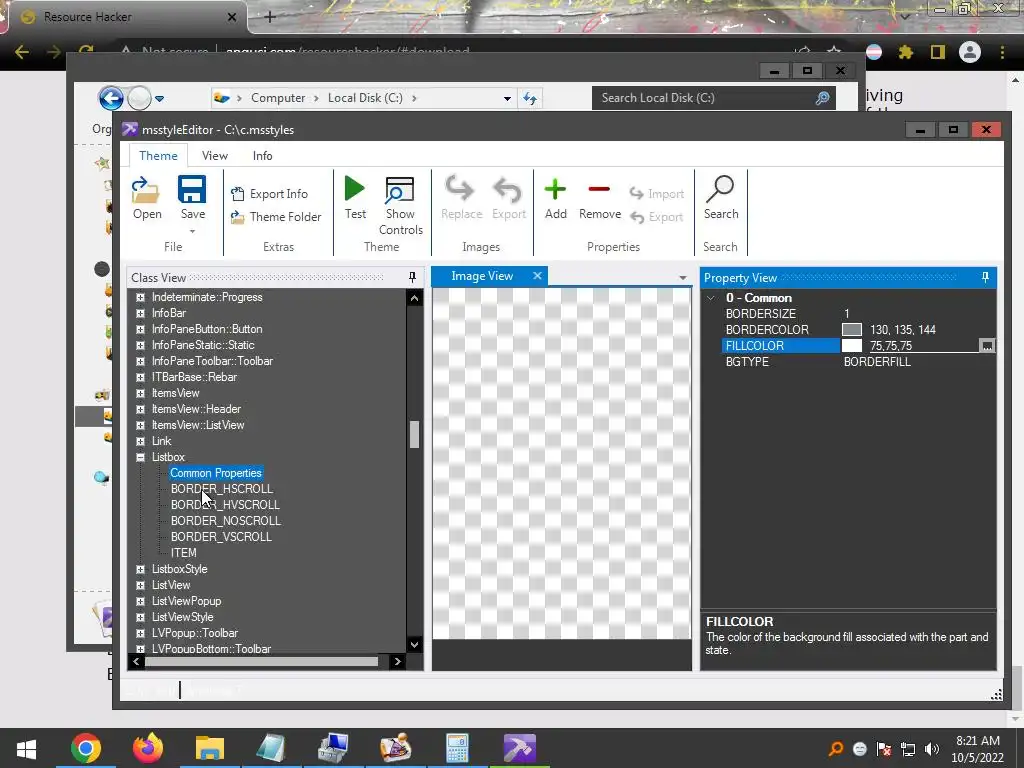The height and width of the screenshot is (768, 1024).
Task: Click Explorer back button
Action: [111, 99]
